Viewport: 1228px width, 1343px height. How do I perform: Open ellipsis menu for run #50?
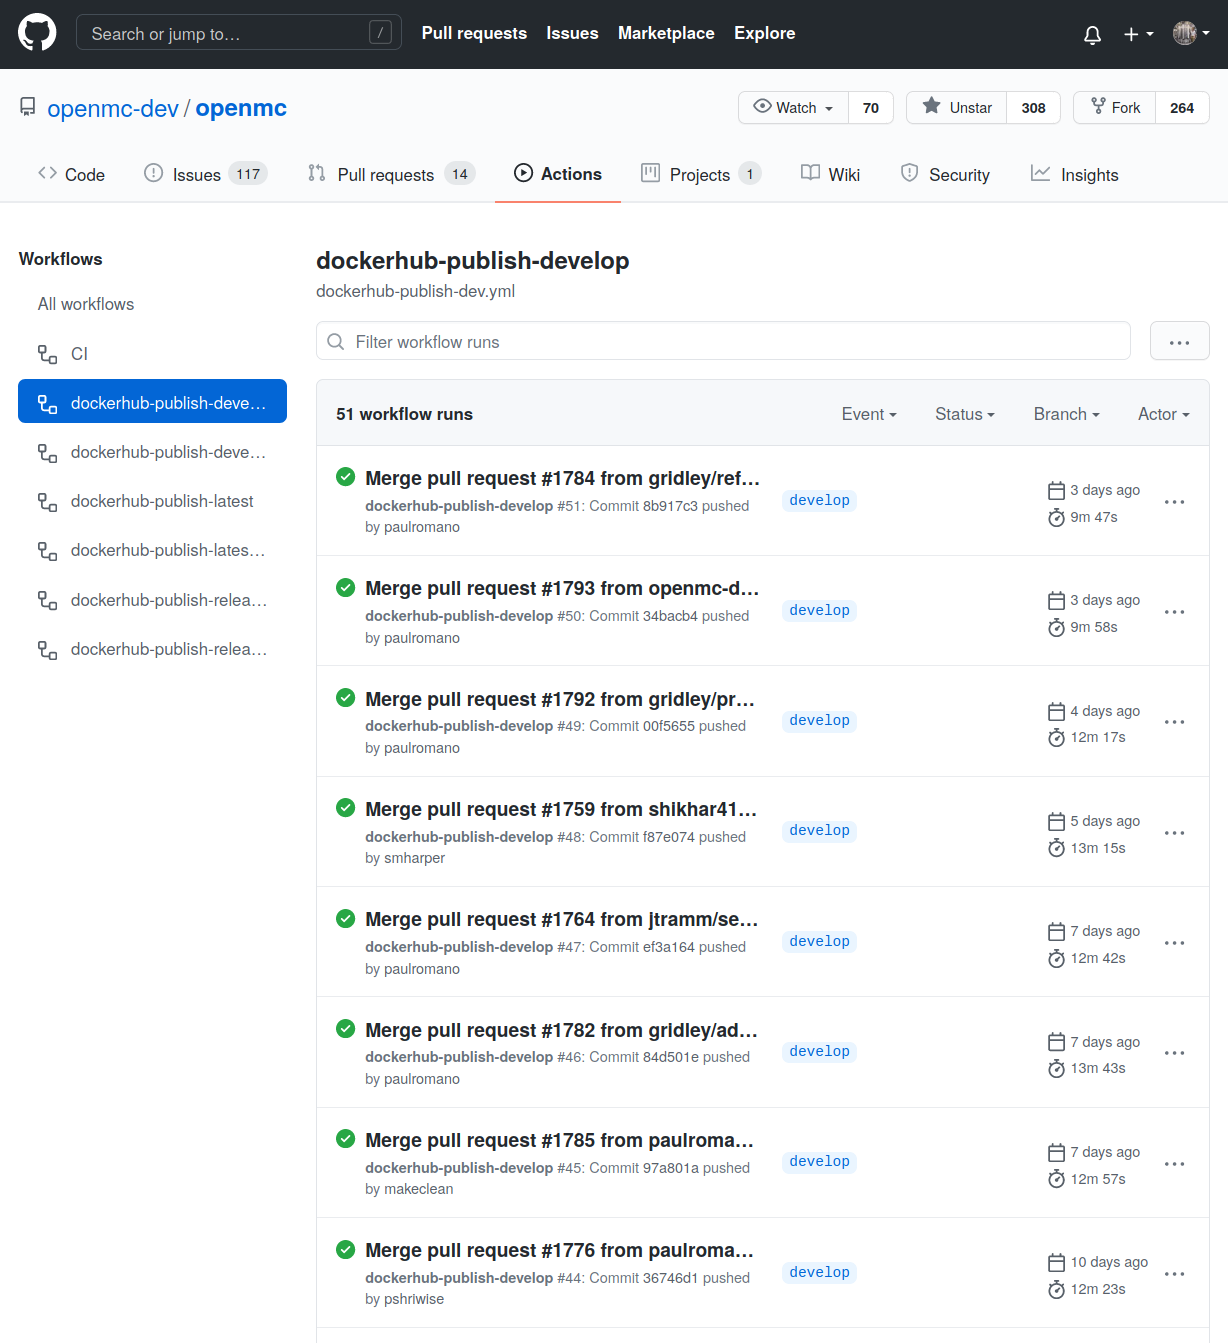1175,611
